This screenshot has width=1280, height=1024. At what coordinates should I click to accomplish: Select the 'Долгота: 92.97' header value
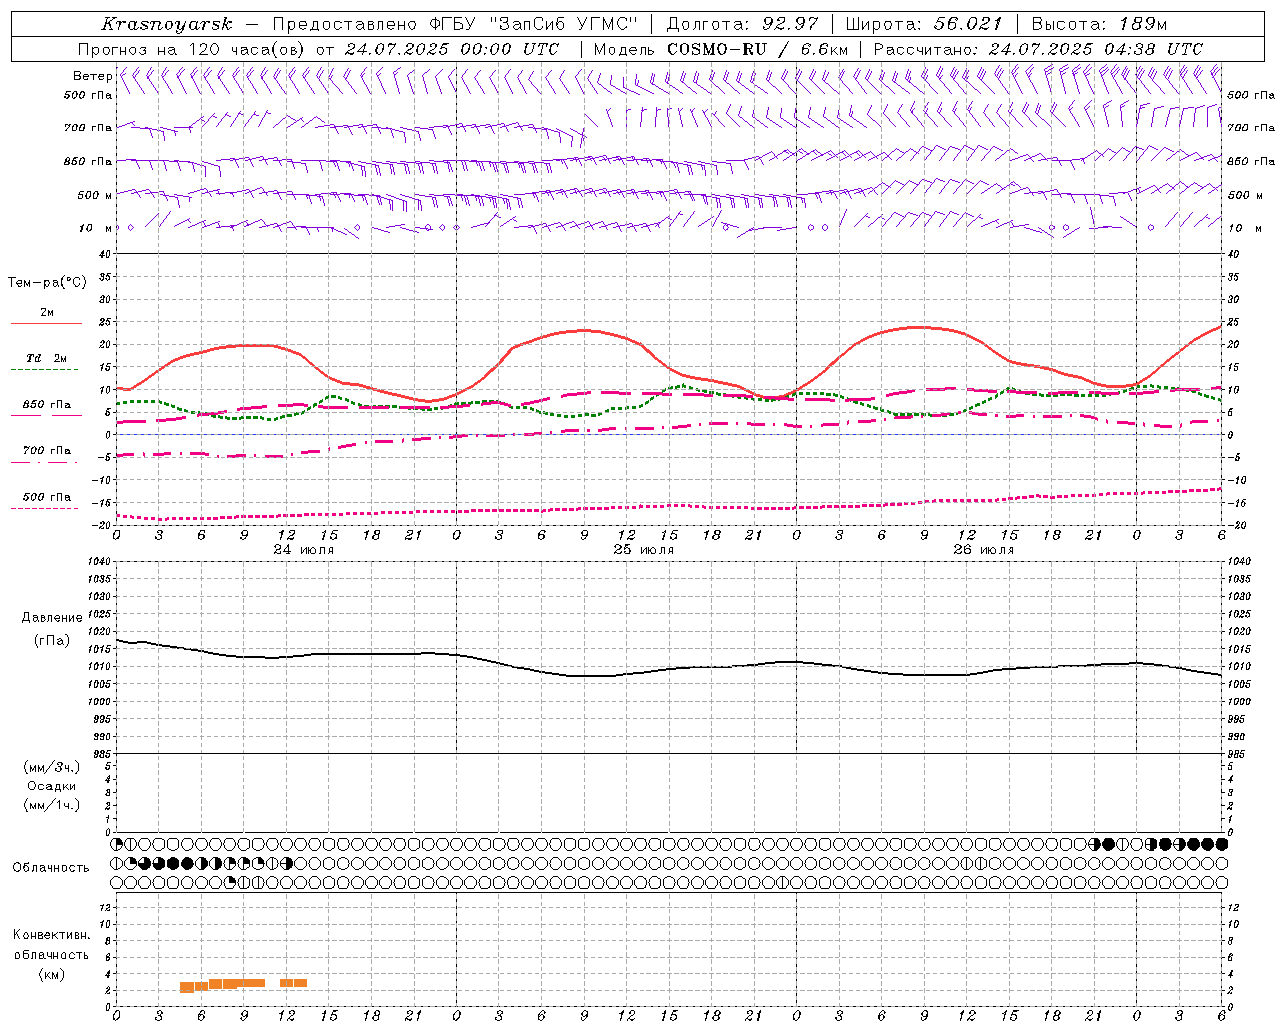tap(741, 24)
